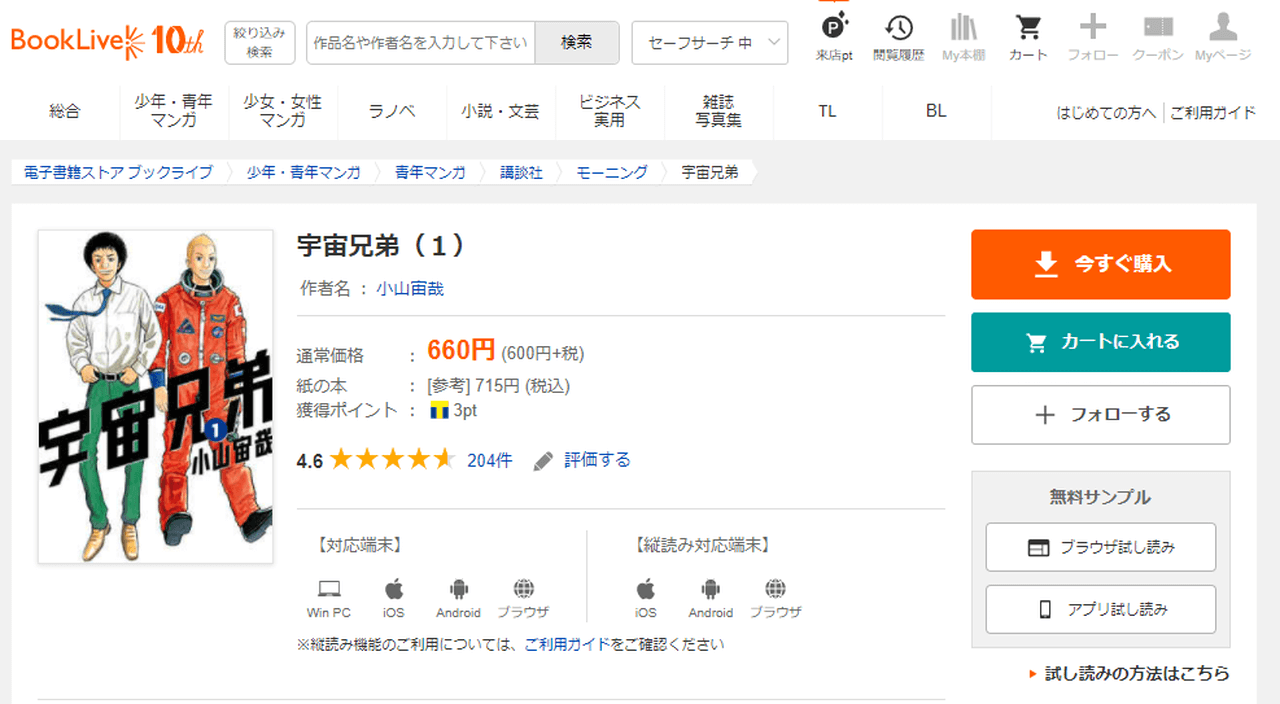Select the ラノベ navigation tab
This screenshot has width=1280, height=704.
[392, 111]
